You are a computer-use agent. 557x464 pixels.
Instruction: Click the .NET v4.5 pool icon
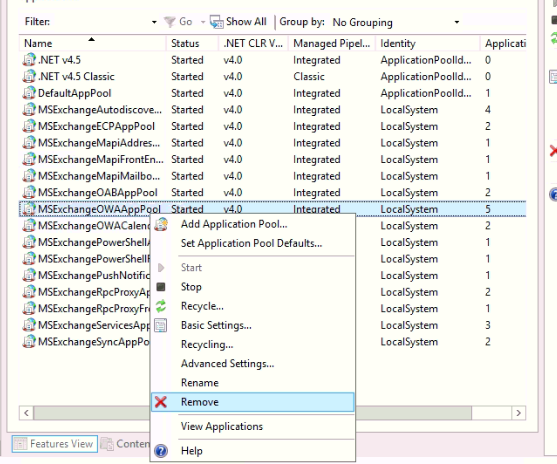pyautogui.click(x=29, y=60)
